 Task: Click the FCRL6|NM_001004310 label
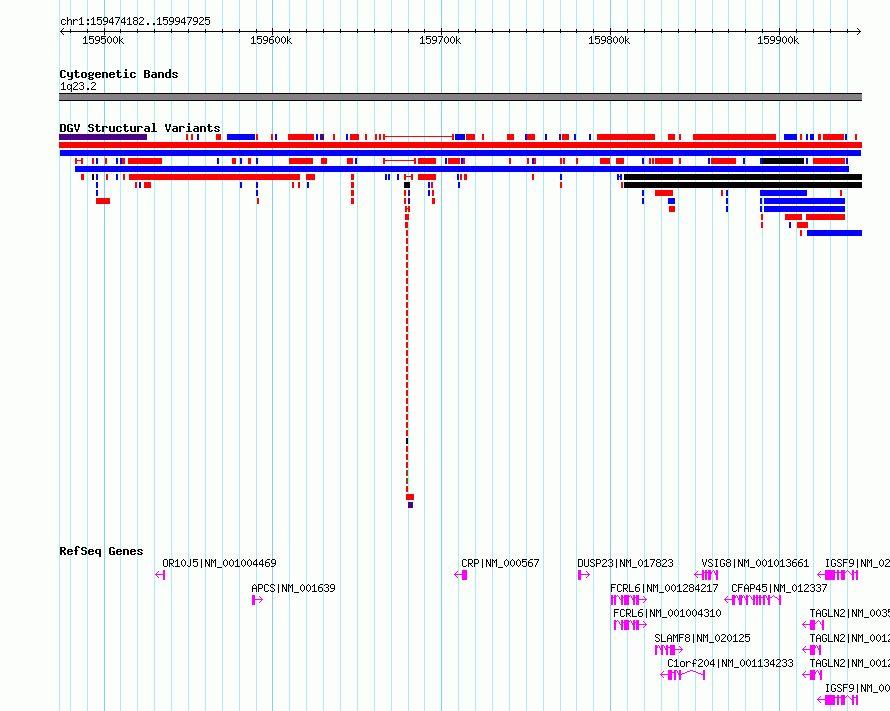pos(667,613)
